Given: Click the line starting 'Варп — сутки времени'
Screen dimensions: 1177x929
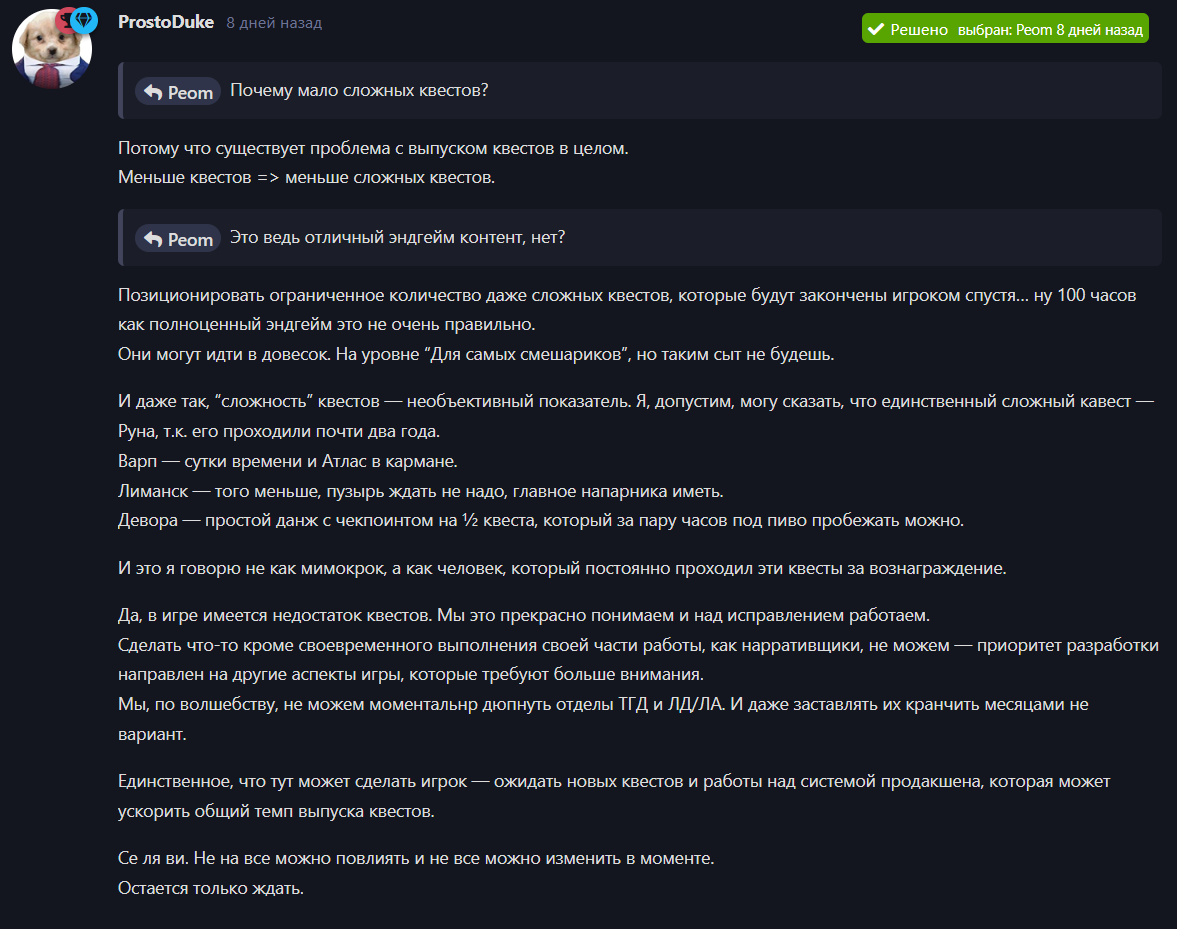Looking at the screenshot, I should [x=287, y=461].
